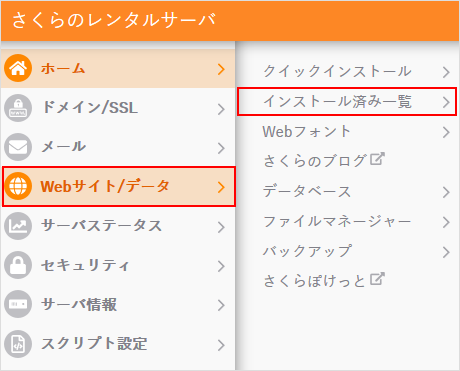The height and width of the screenshot is (371, 460).
Task: Click chevron next to ファイルマネージャー
Action: pos(446,222)
